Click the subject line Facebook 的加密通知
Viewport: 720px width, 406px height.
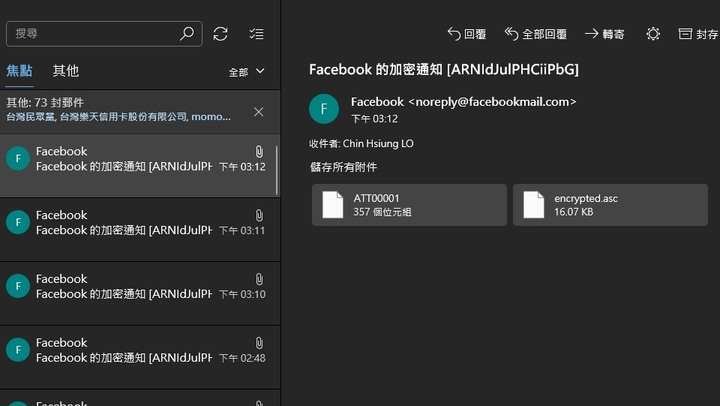[444, 70]
